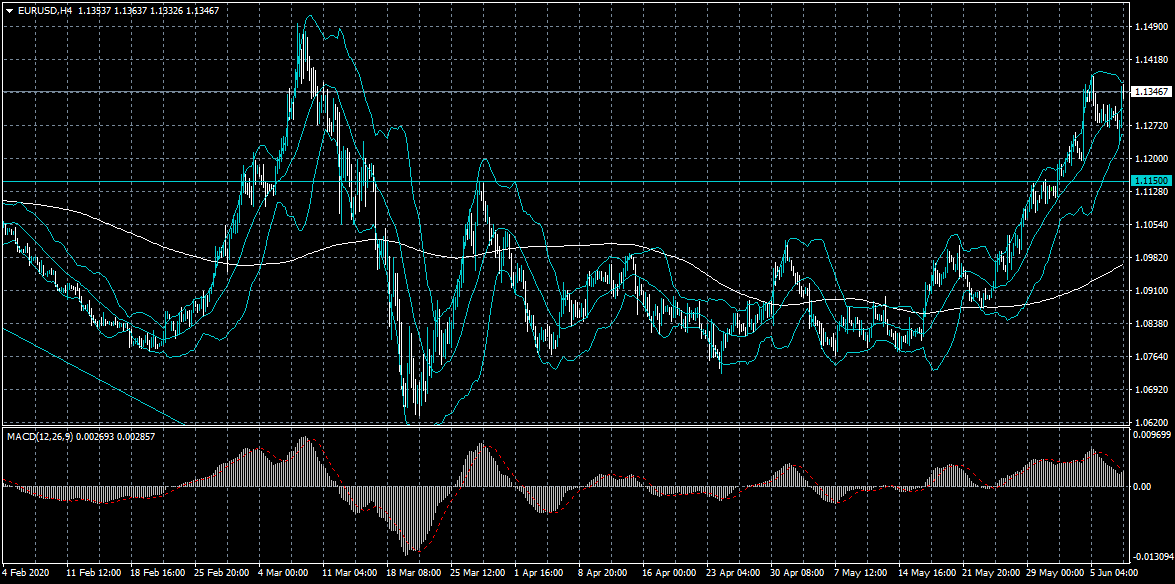This screenshot has width=1175, height=584.
Task: Click the 5 Jun 04:00 time label
Action: click(1115, 573)
